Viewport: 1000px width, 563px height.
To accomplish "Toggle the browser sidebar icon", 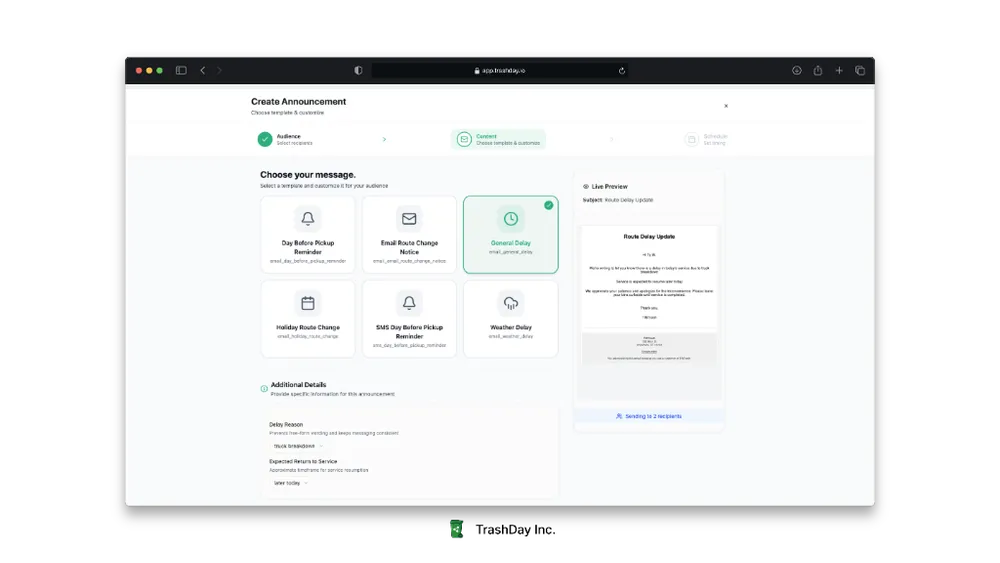I will 181,70.
